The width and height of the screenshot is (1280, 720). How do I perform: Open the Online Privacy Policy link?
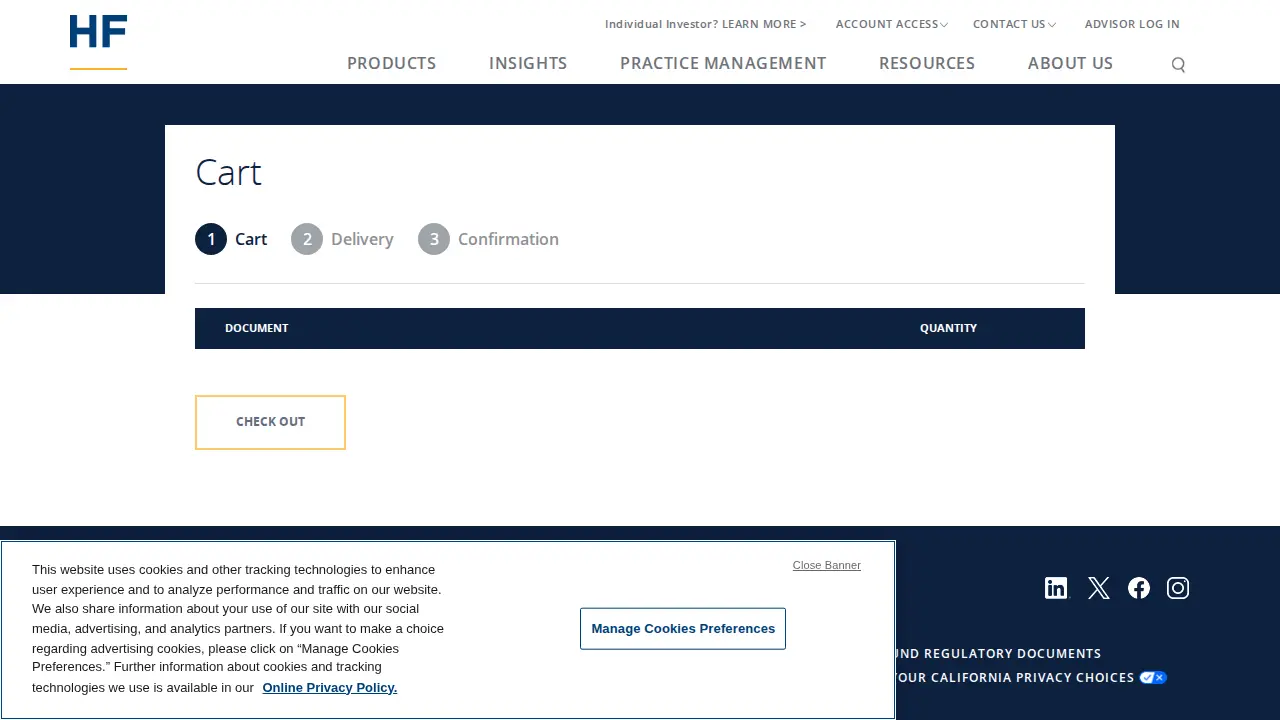point(330,687)
